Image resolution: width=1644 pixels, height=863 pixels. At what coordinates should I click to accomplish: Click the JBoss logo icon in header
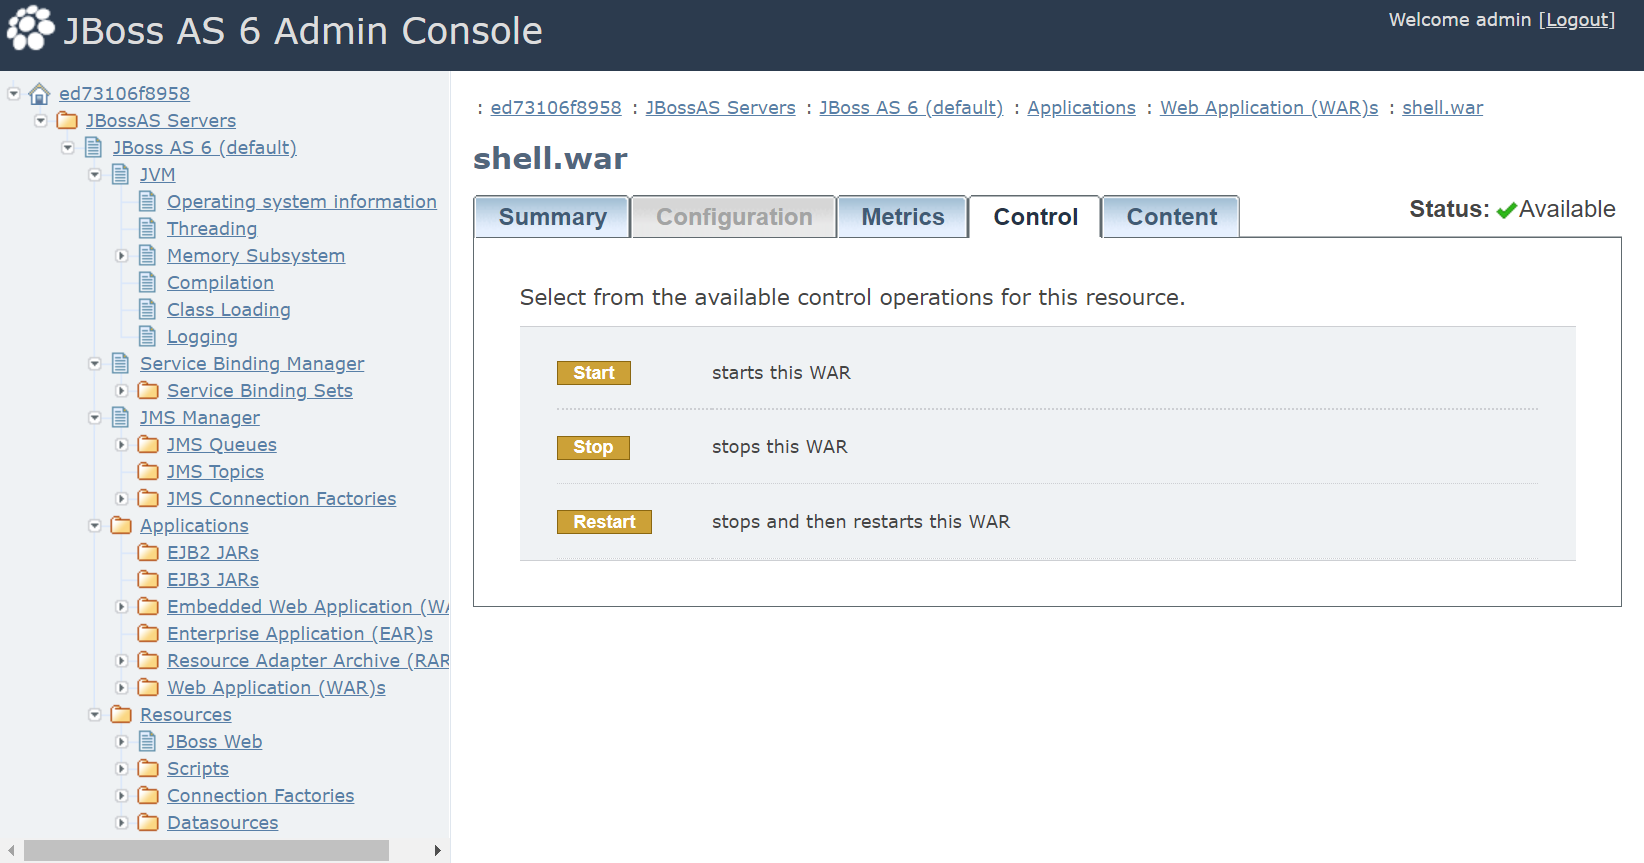(x=31, y=28)
